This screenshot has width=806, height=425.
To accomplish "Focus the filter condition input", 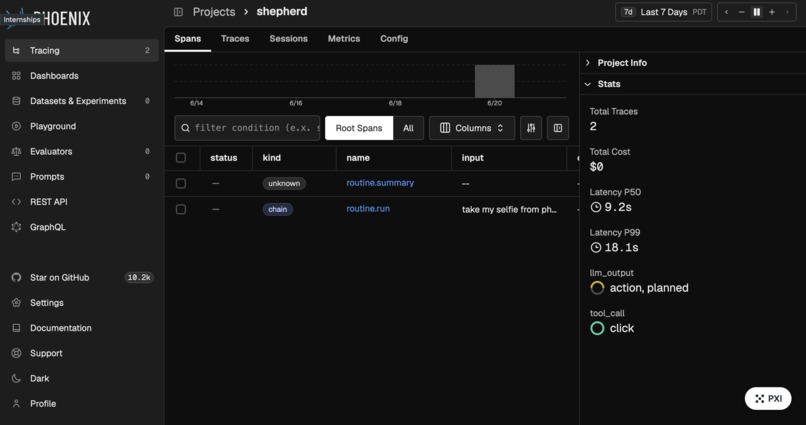I will click(247, 128).
